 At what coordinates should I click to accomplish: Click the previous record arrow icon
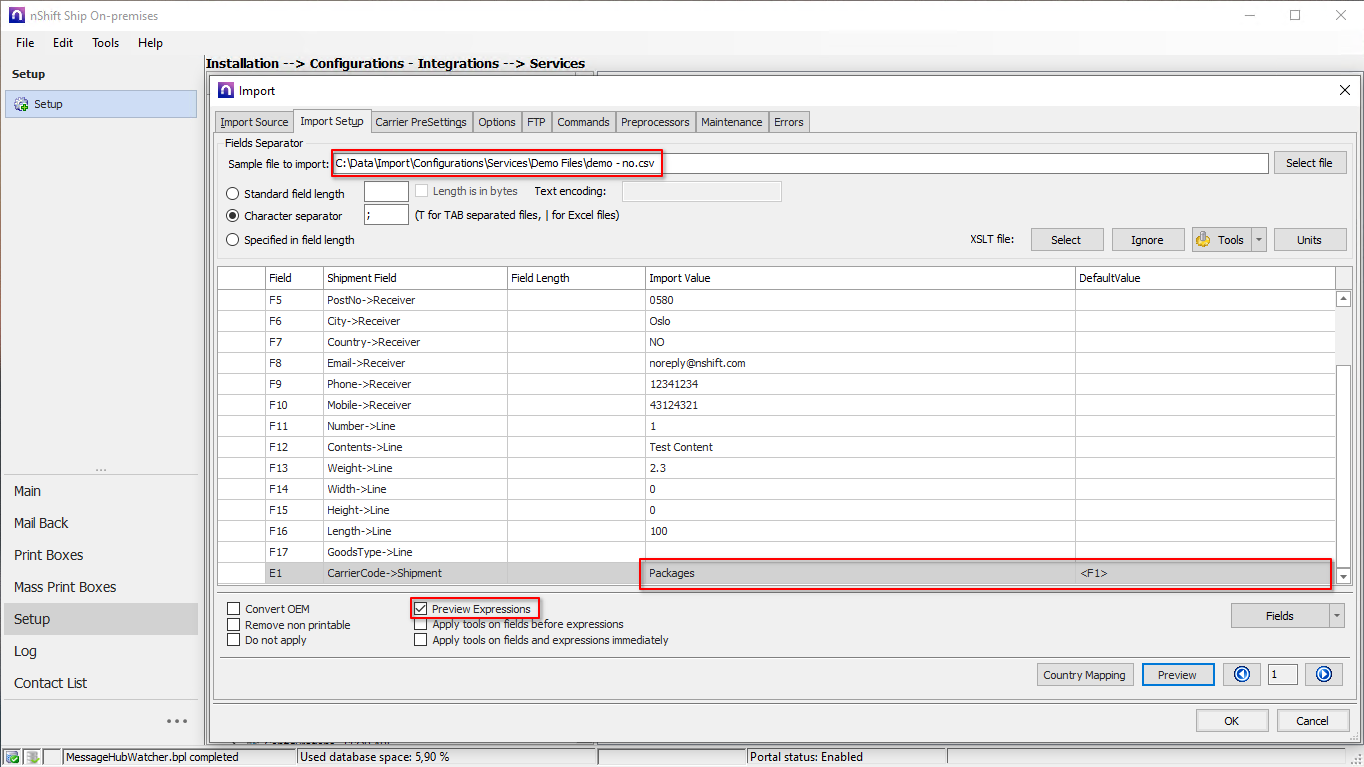click(1242, 675)
